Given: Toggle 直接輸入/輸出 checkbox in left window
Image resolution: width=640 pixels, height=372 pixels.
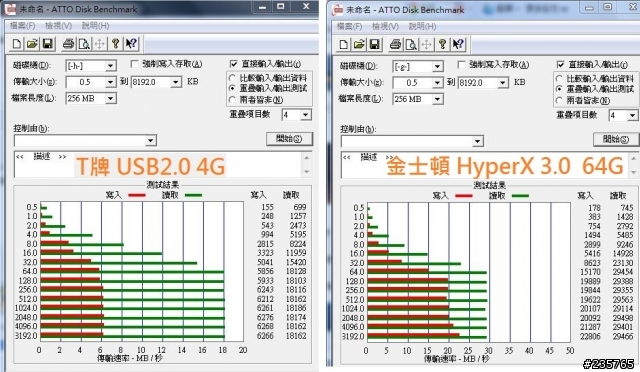Looking at the screenshot, I should click(233, 64).
